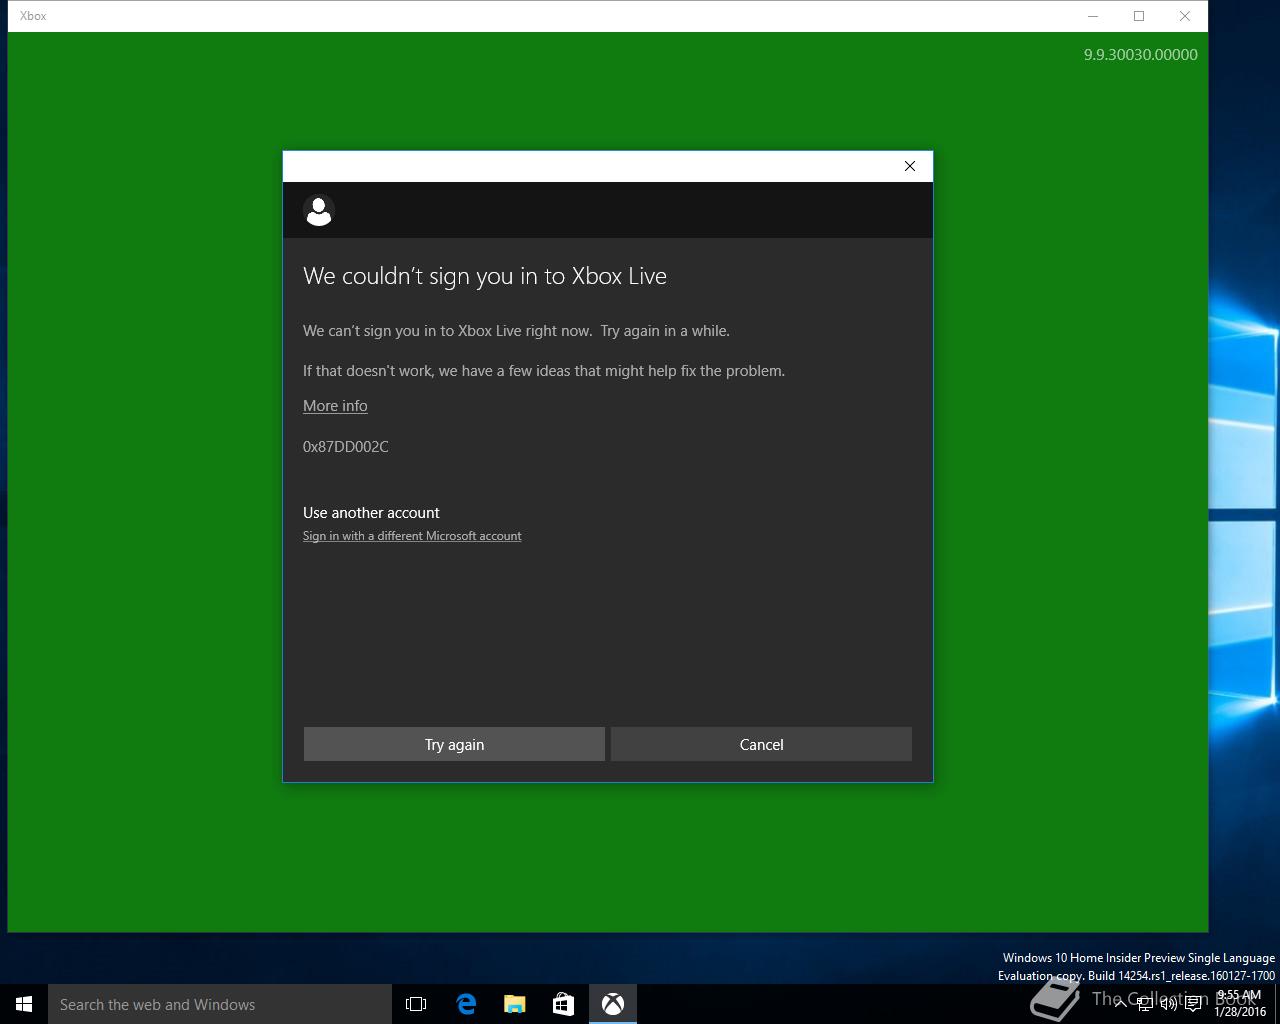Sign in with a different Microsoft account

coord(412,536)
